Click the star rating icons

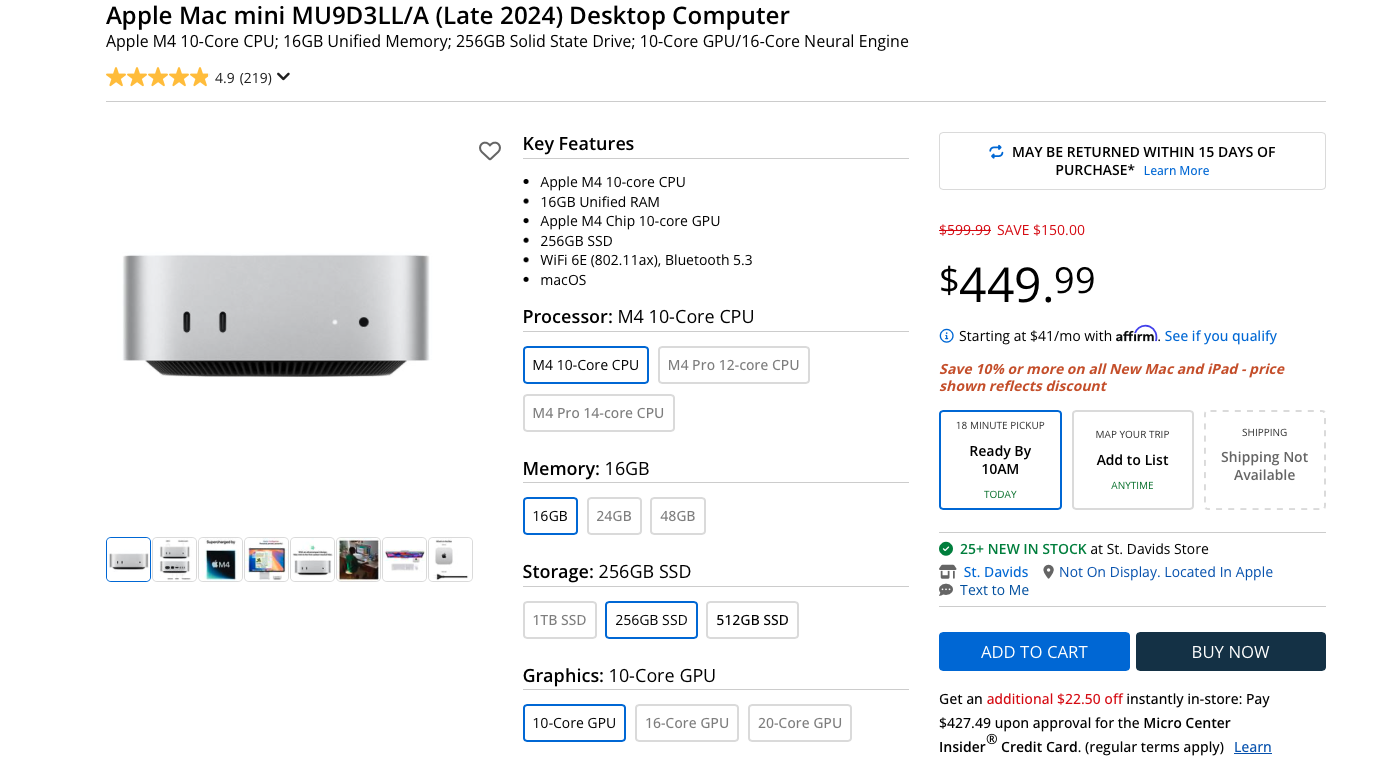[157, 77]
